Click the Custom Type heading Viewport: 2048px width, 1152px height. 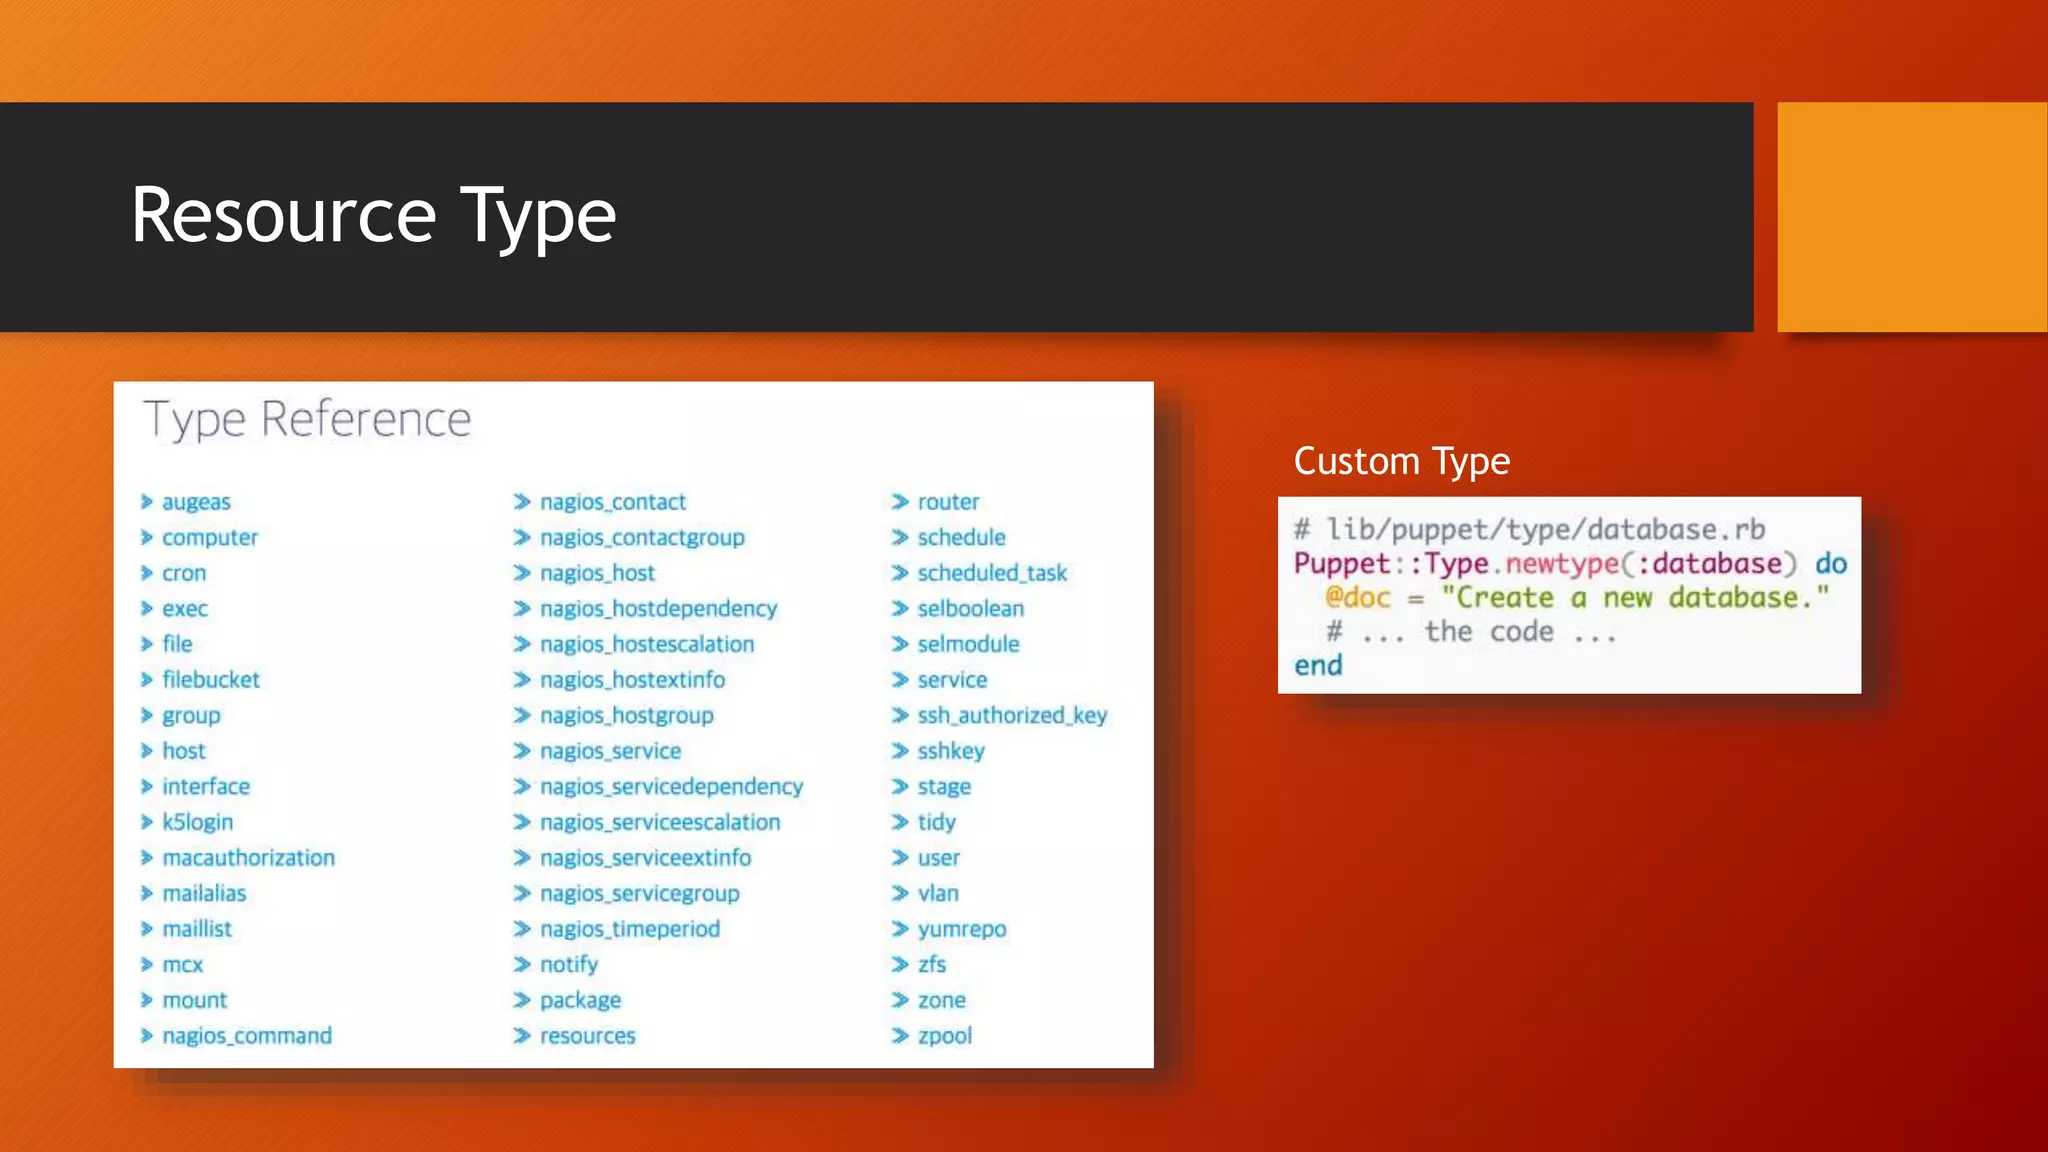pos(1401,461)
